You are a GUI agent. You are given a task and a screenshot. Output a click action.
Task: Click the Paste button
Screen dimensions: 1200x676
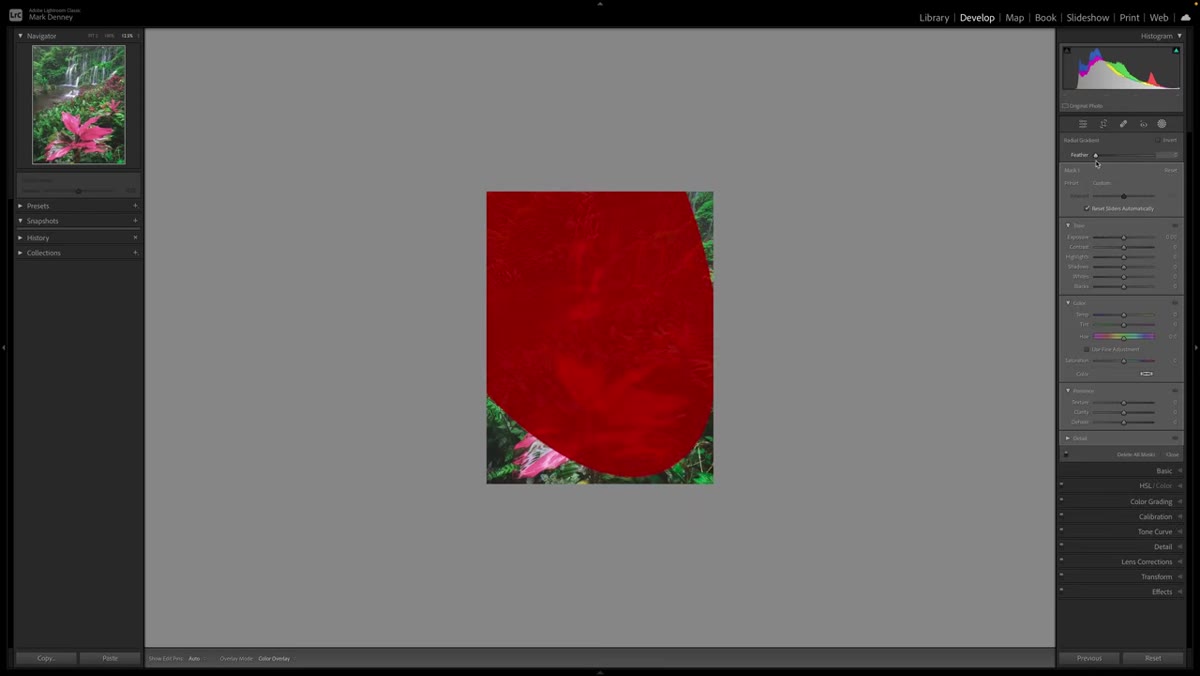tap(110, 658)
